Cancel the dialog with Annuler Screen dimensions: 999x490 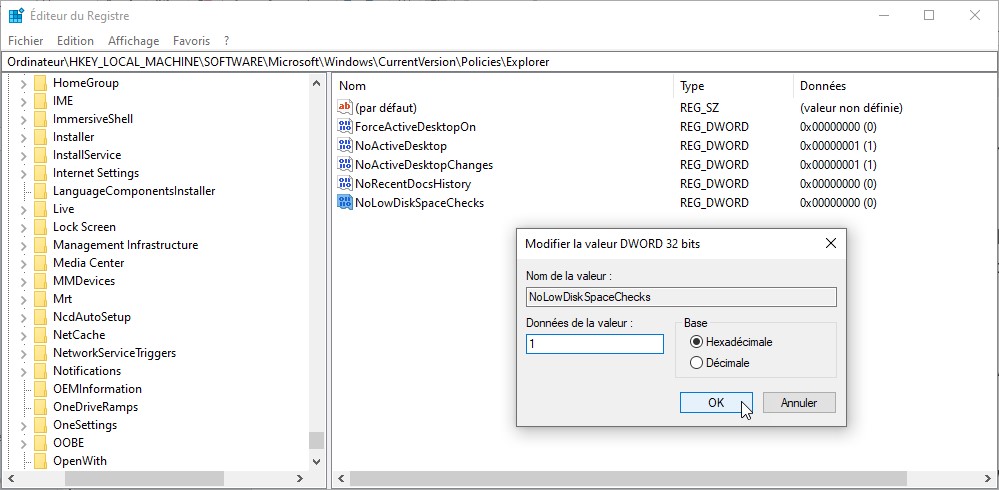click(799, 403)
